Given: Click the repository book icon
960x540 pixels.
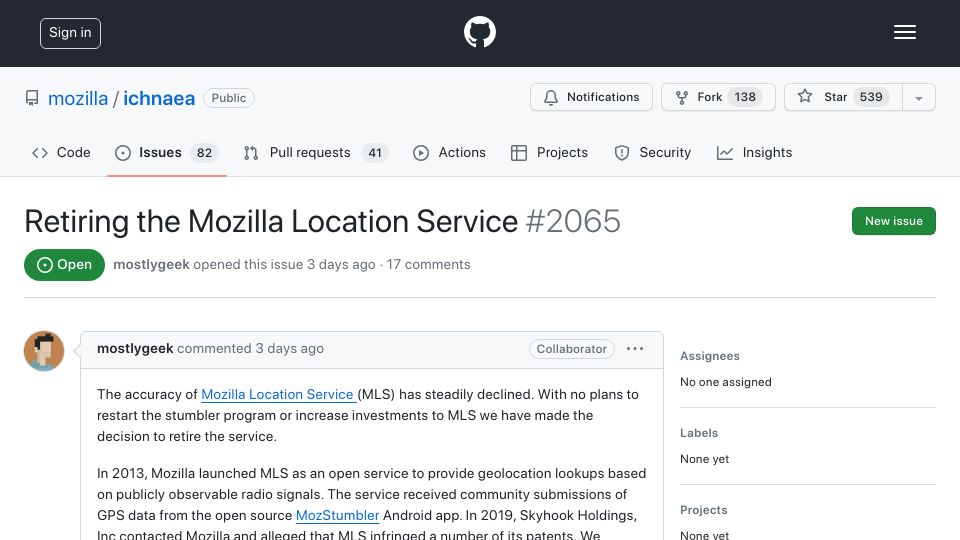Looking at the screenshot, I should [32, 98].
